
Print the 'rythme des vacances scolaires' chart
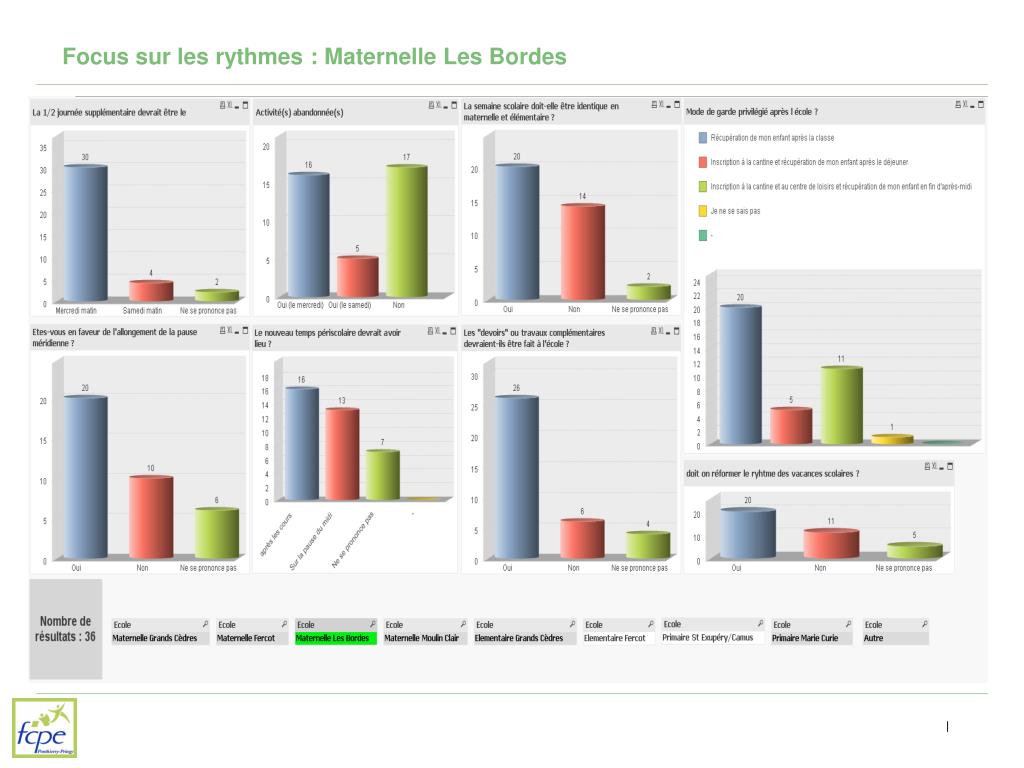(927, 466)
